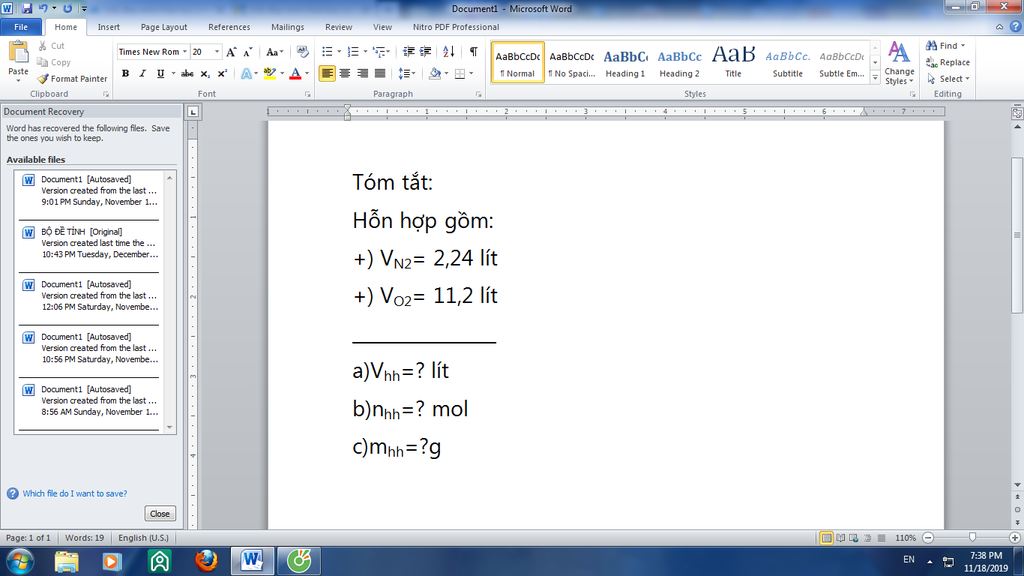1024x576 pixels.
Task: Click the Save icon in Quick Access Toolbar
Action: pos(27,8)
